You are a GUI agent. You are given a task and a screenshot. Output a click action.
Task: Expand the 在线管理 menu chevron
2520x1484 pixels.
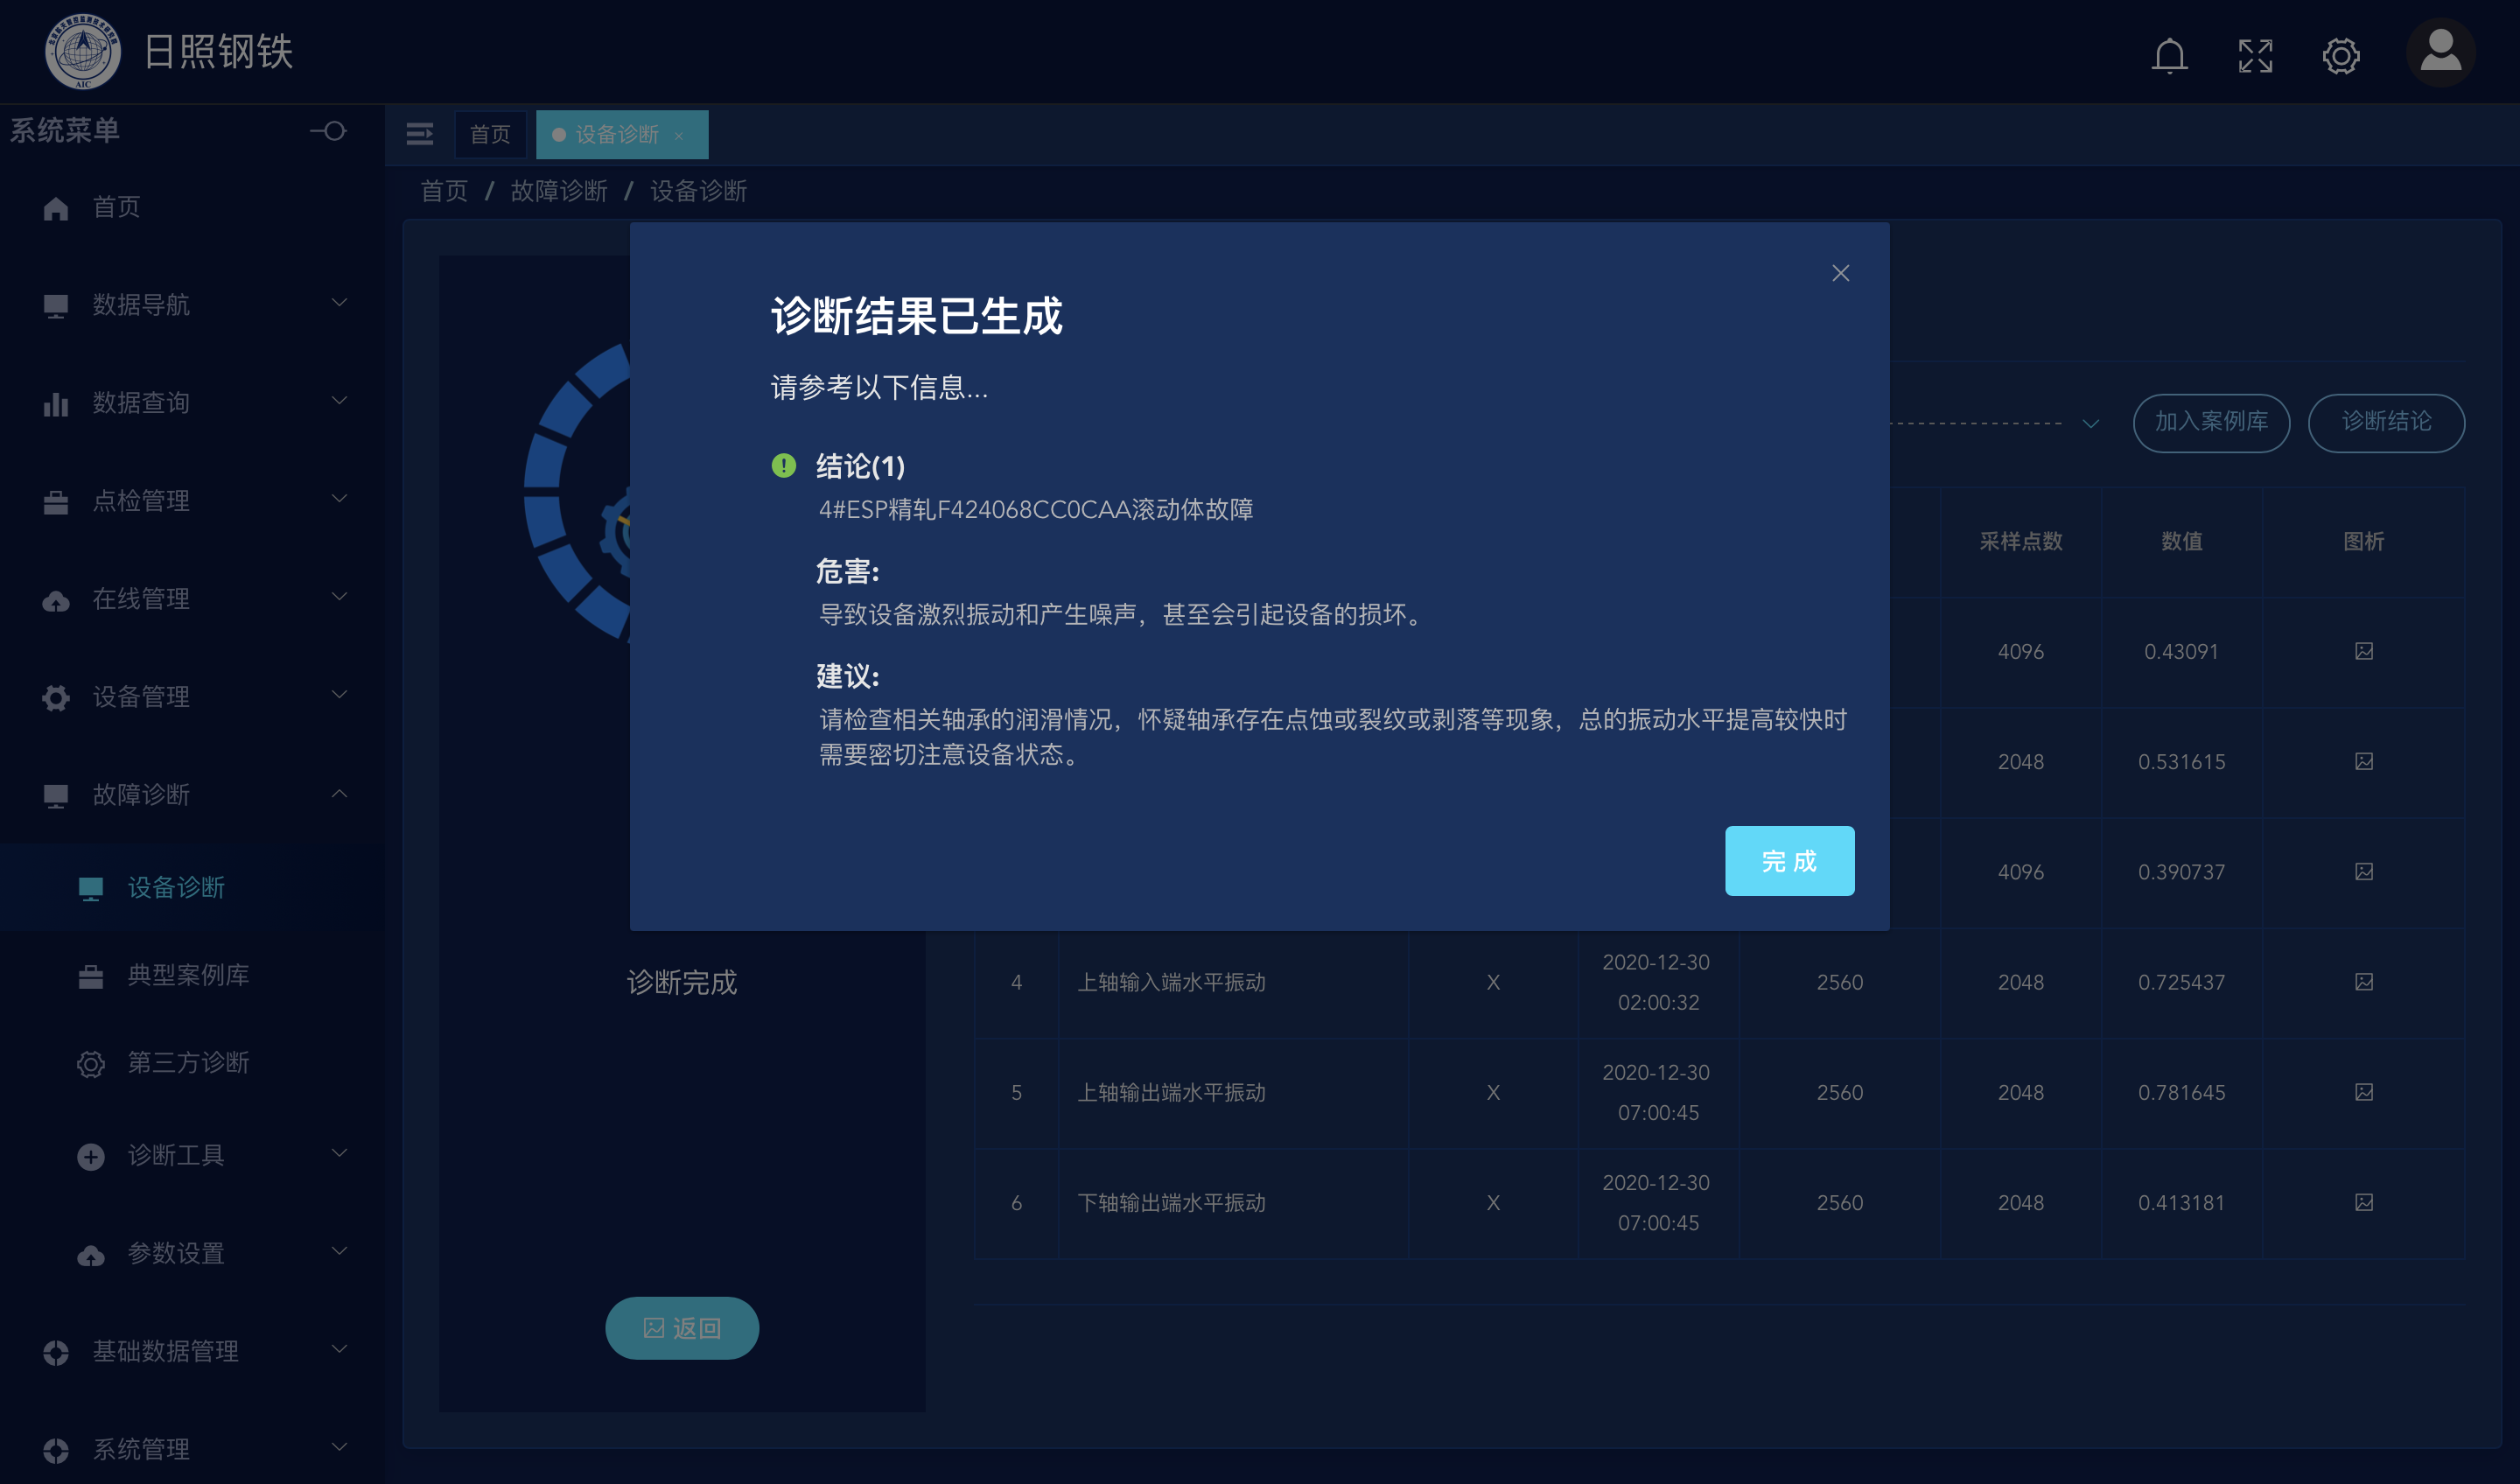[x=340, y=597]
